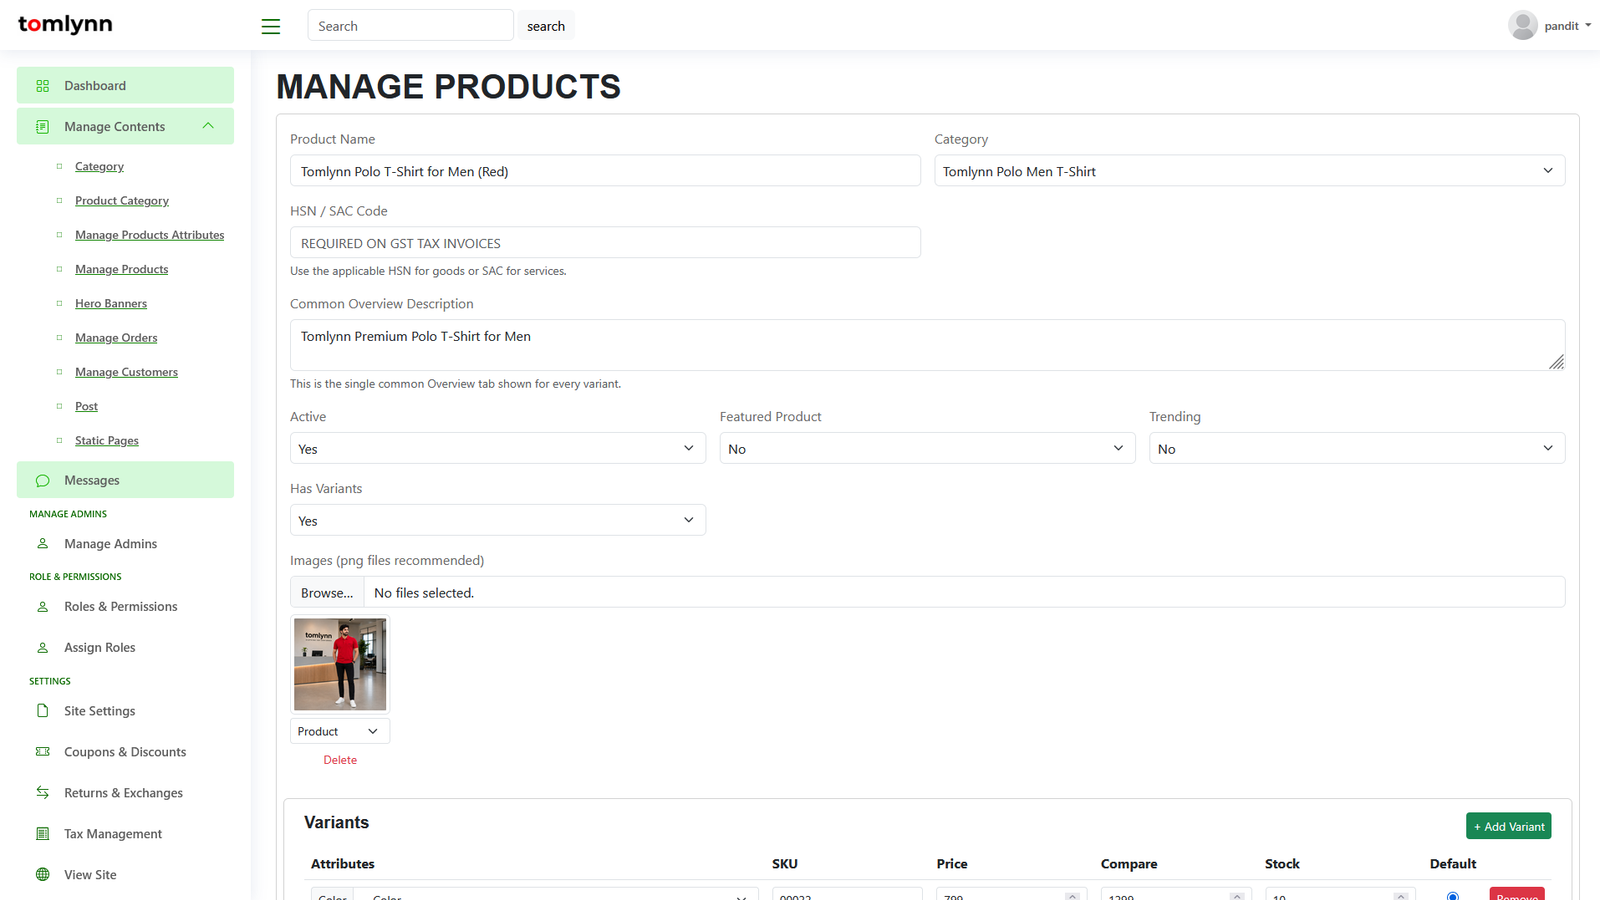Open Manage Customers in the sidebar
The width and height of the screenshot is (1600, 900).
(127, 372)
